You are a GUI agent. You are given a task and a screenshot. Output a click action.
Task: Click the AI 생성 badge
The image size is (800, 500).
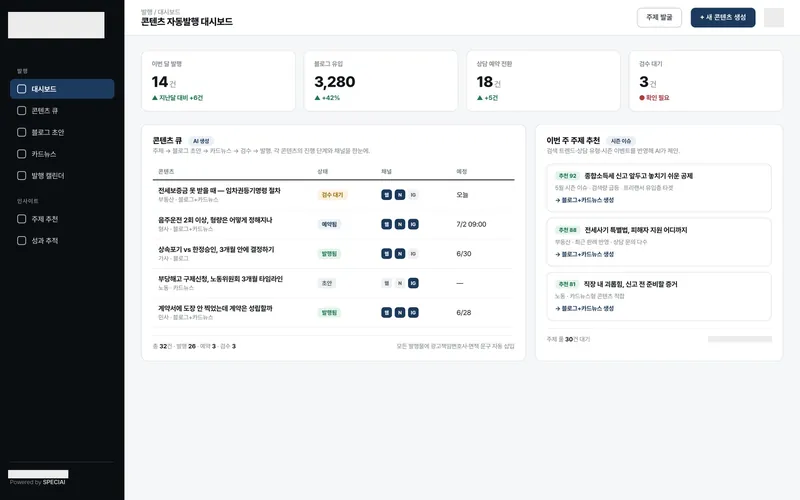pos(201,141)
